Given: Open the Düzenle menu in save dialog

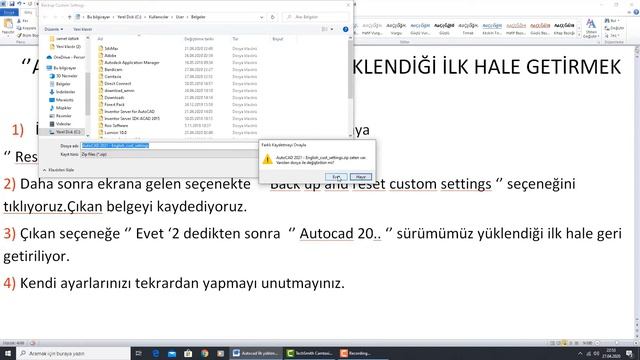Looking at the screenshot, I should coord(53,29).
